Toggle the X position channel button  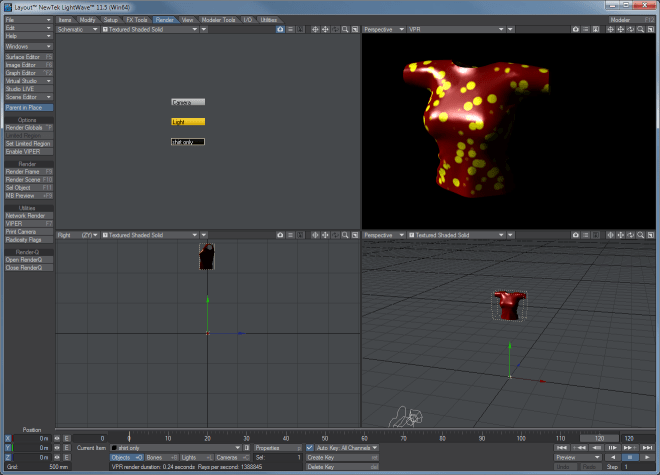[x=8, y=438]
